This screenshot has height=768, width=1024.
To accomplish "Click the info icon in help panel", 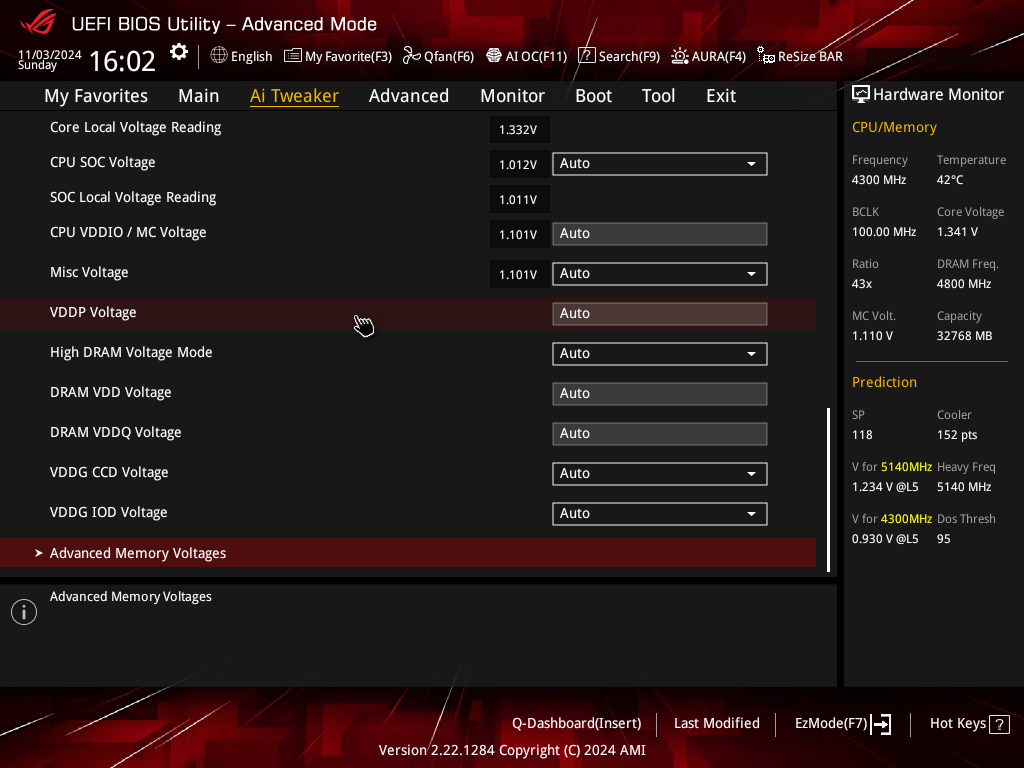I will click(24, 612).
